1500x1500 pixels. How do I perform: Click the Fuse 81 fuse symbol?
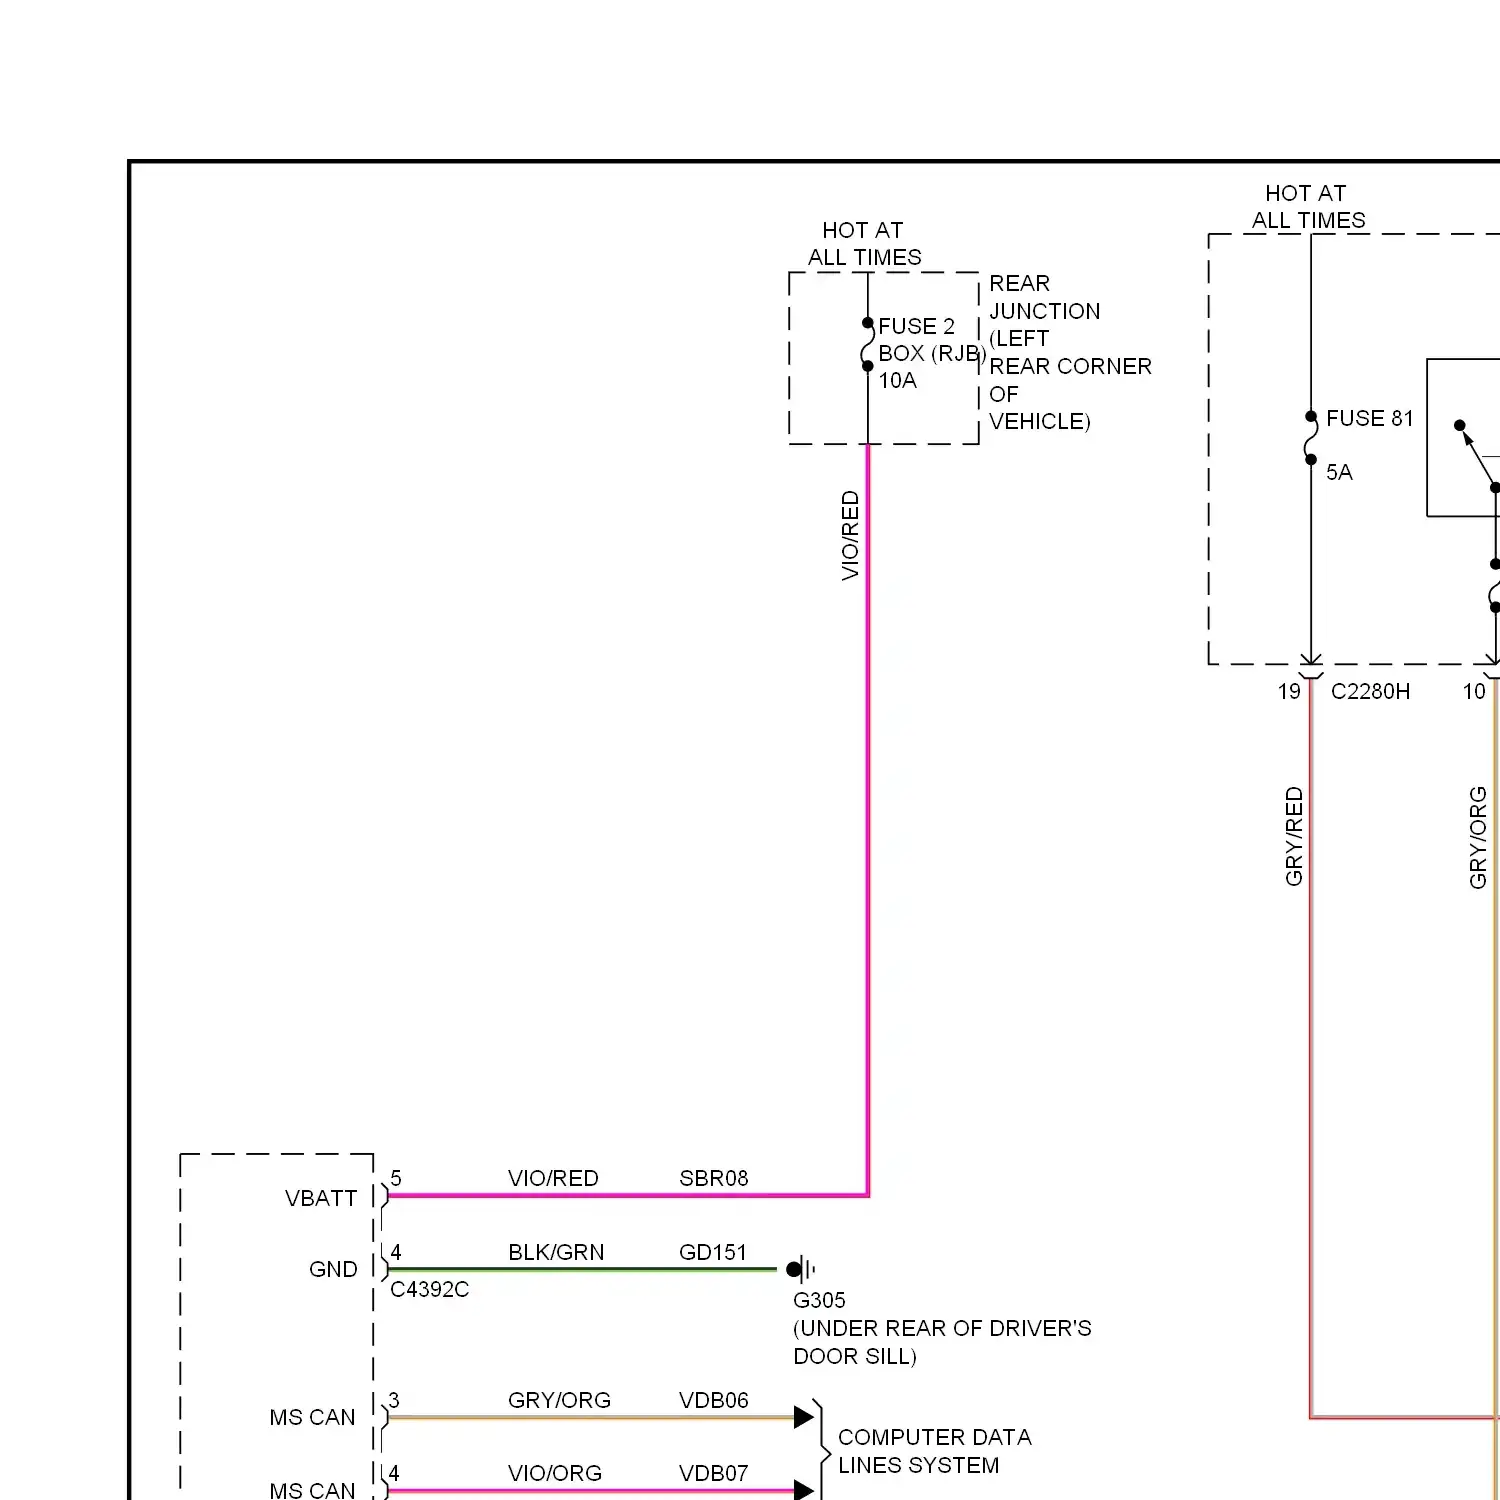(1310, 438)
